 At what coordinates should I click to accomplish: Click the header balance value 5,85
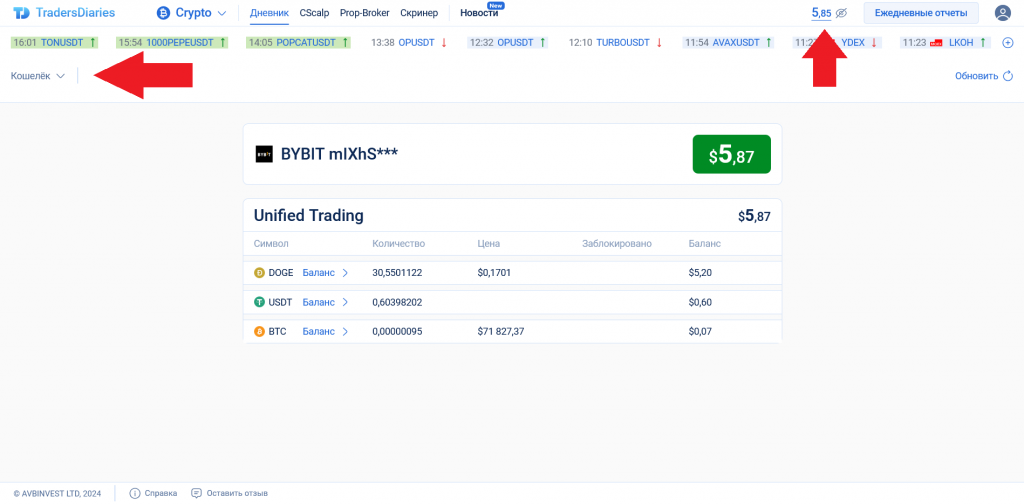[x=822, y=12]
